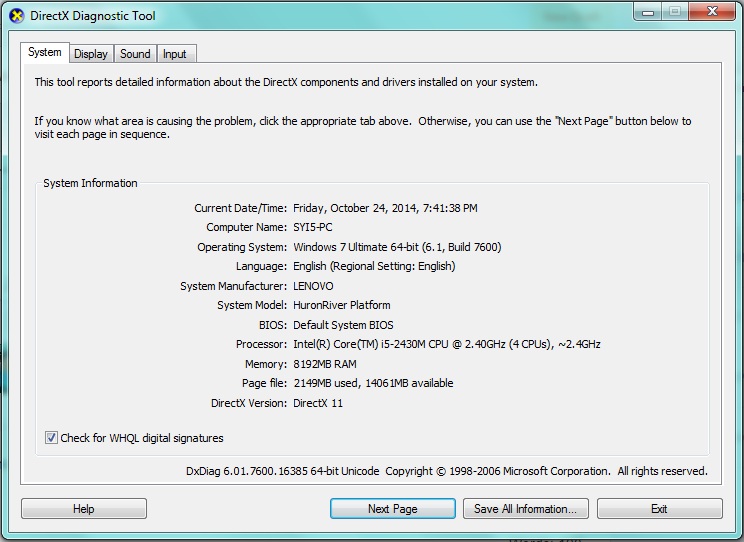The width and height of the screenshot is (744, 542).
Task: Click computer name SYI5-PC
Action: 313,227
